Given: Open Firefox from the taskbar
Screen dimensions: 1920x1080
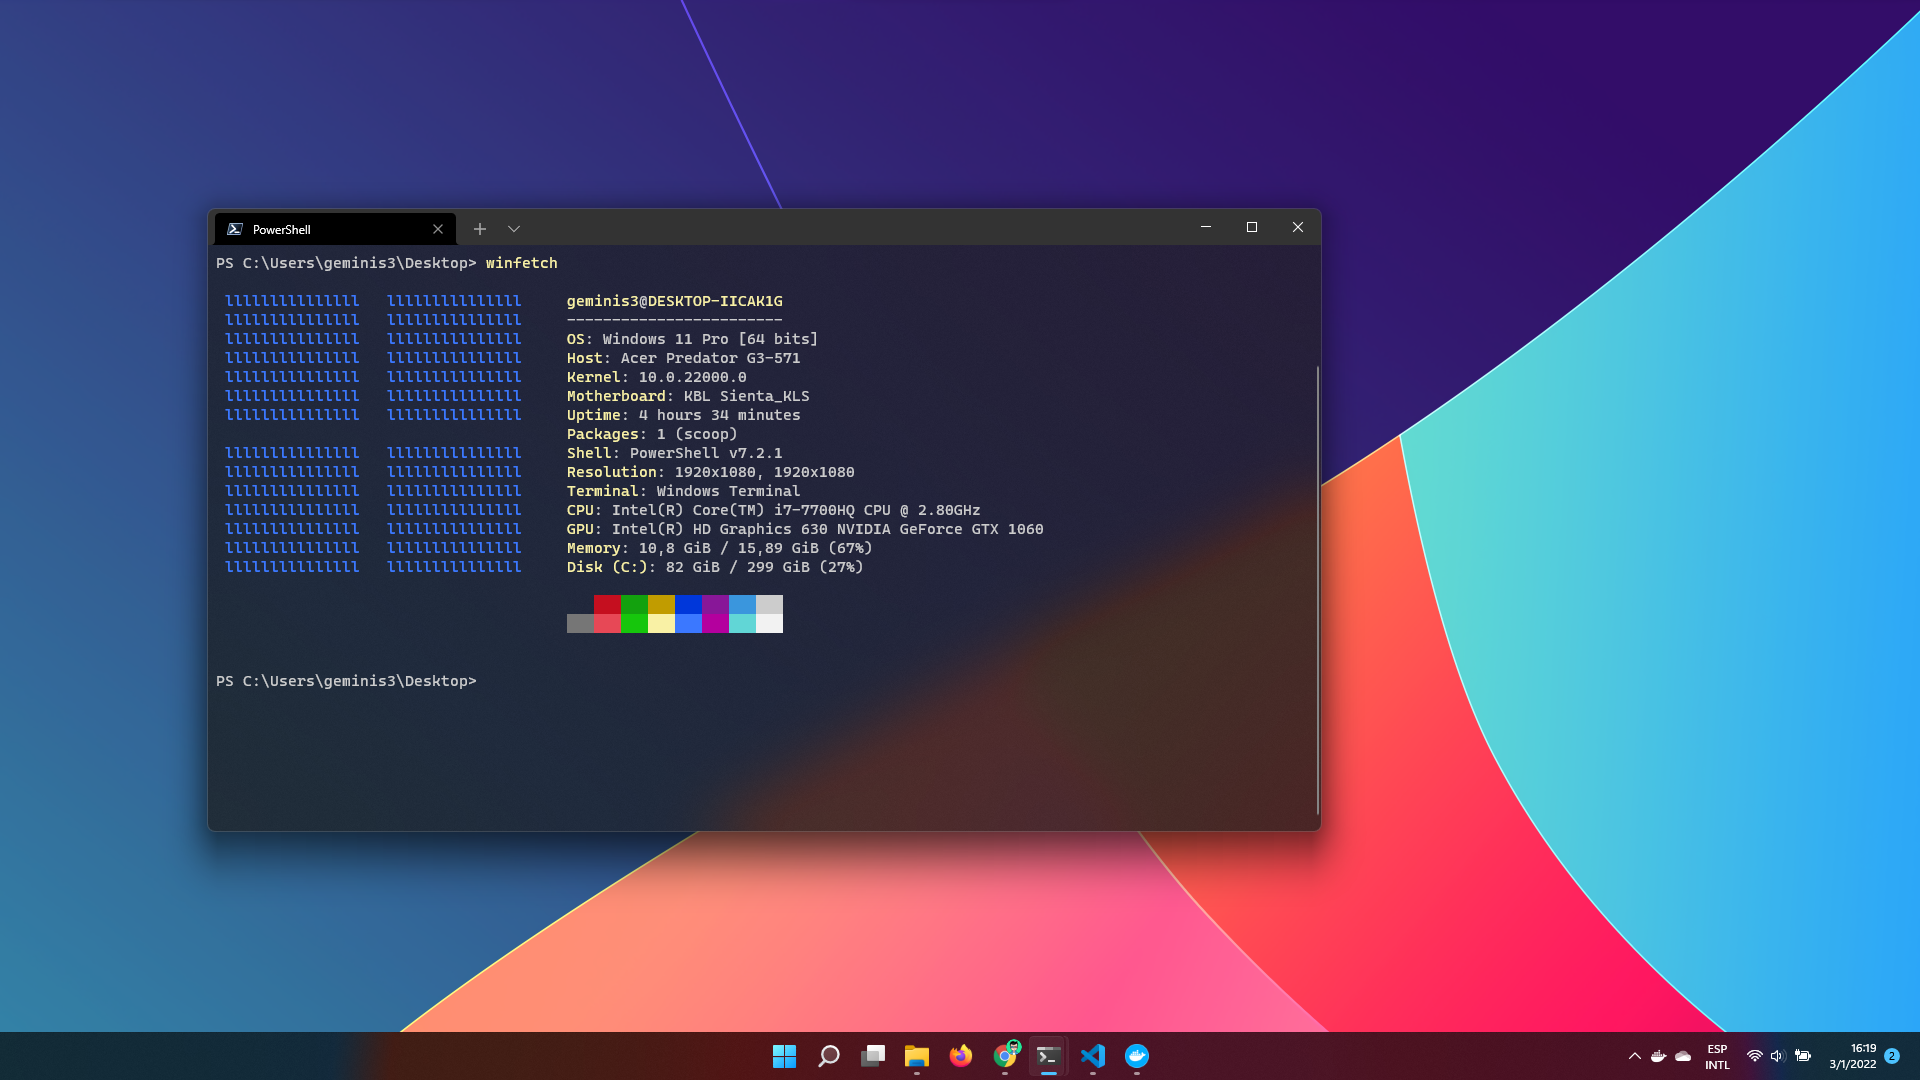Looking at the screenshot, I should pyautogui.click(x=961, y=1056).
